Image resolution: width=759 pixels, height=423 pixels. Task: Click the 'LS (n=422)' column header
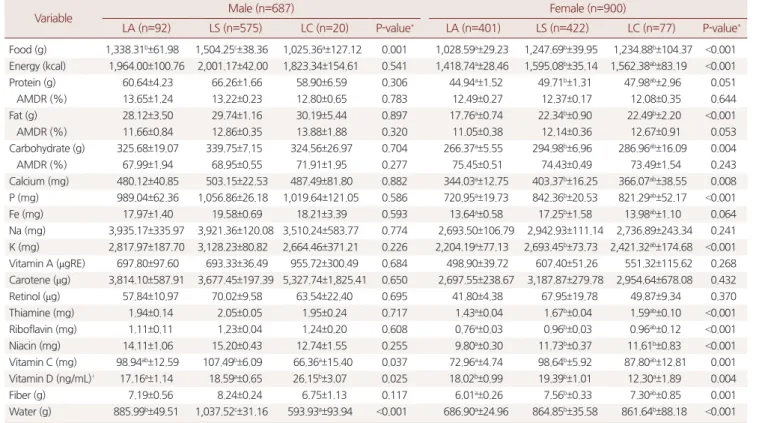[x=562, y=28]
